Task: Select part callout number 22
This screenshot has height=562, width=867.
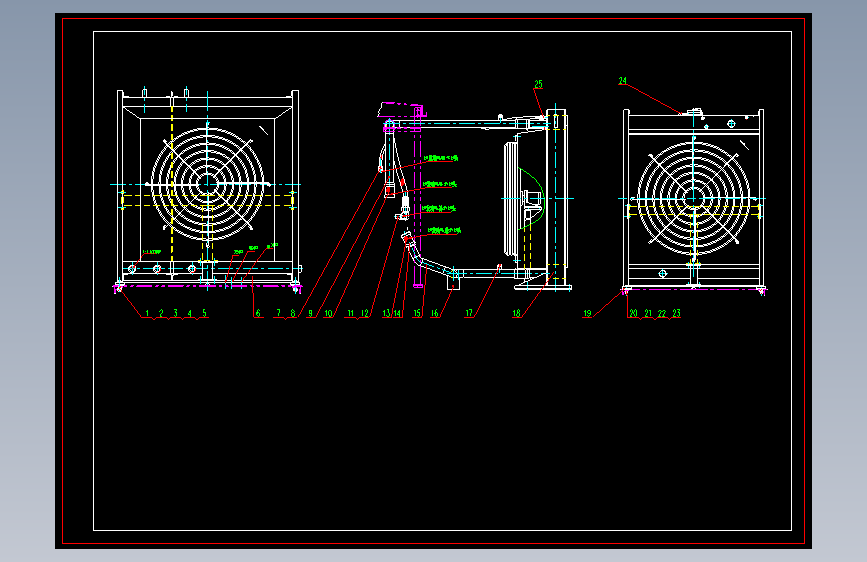Action: tap(662, 313)
